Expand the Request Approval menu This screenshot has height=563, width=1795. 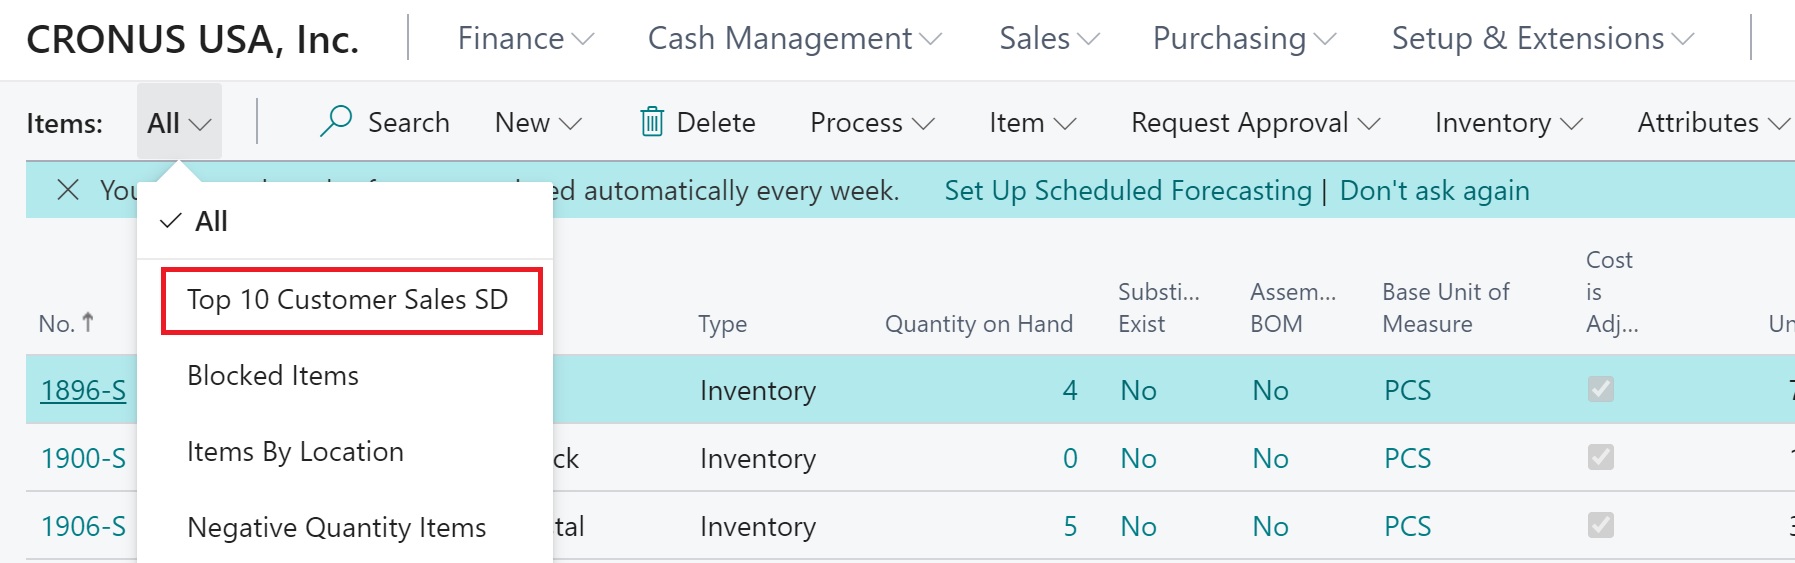point(1255,123)
